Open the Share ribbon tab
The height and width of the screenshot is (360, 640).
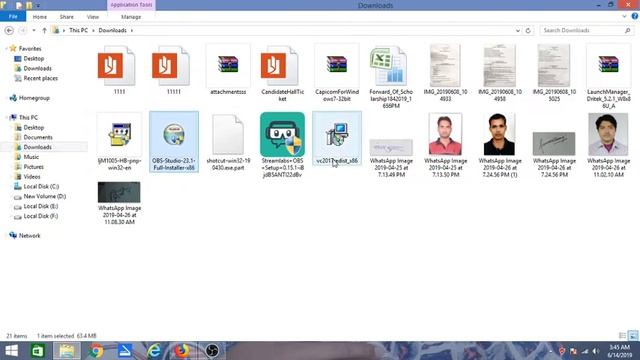[67, 17]
